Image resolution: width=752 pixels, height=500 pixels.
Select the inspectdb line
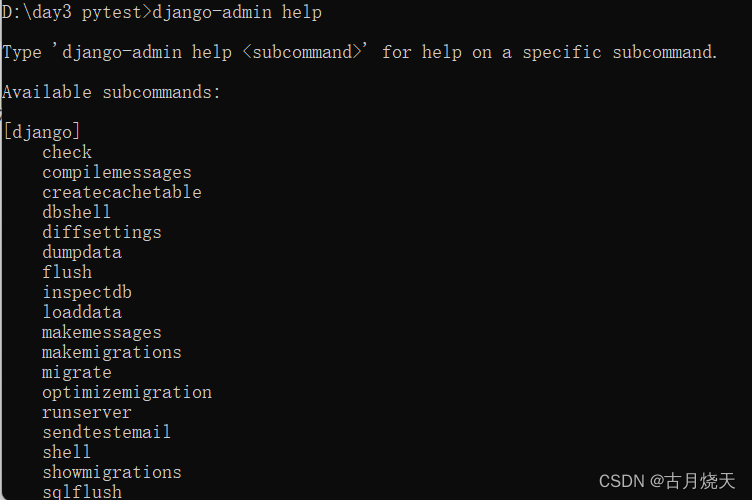click(87, 292)
